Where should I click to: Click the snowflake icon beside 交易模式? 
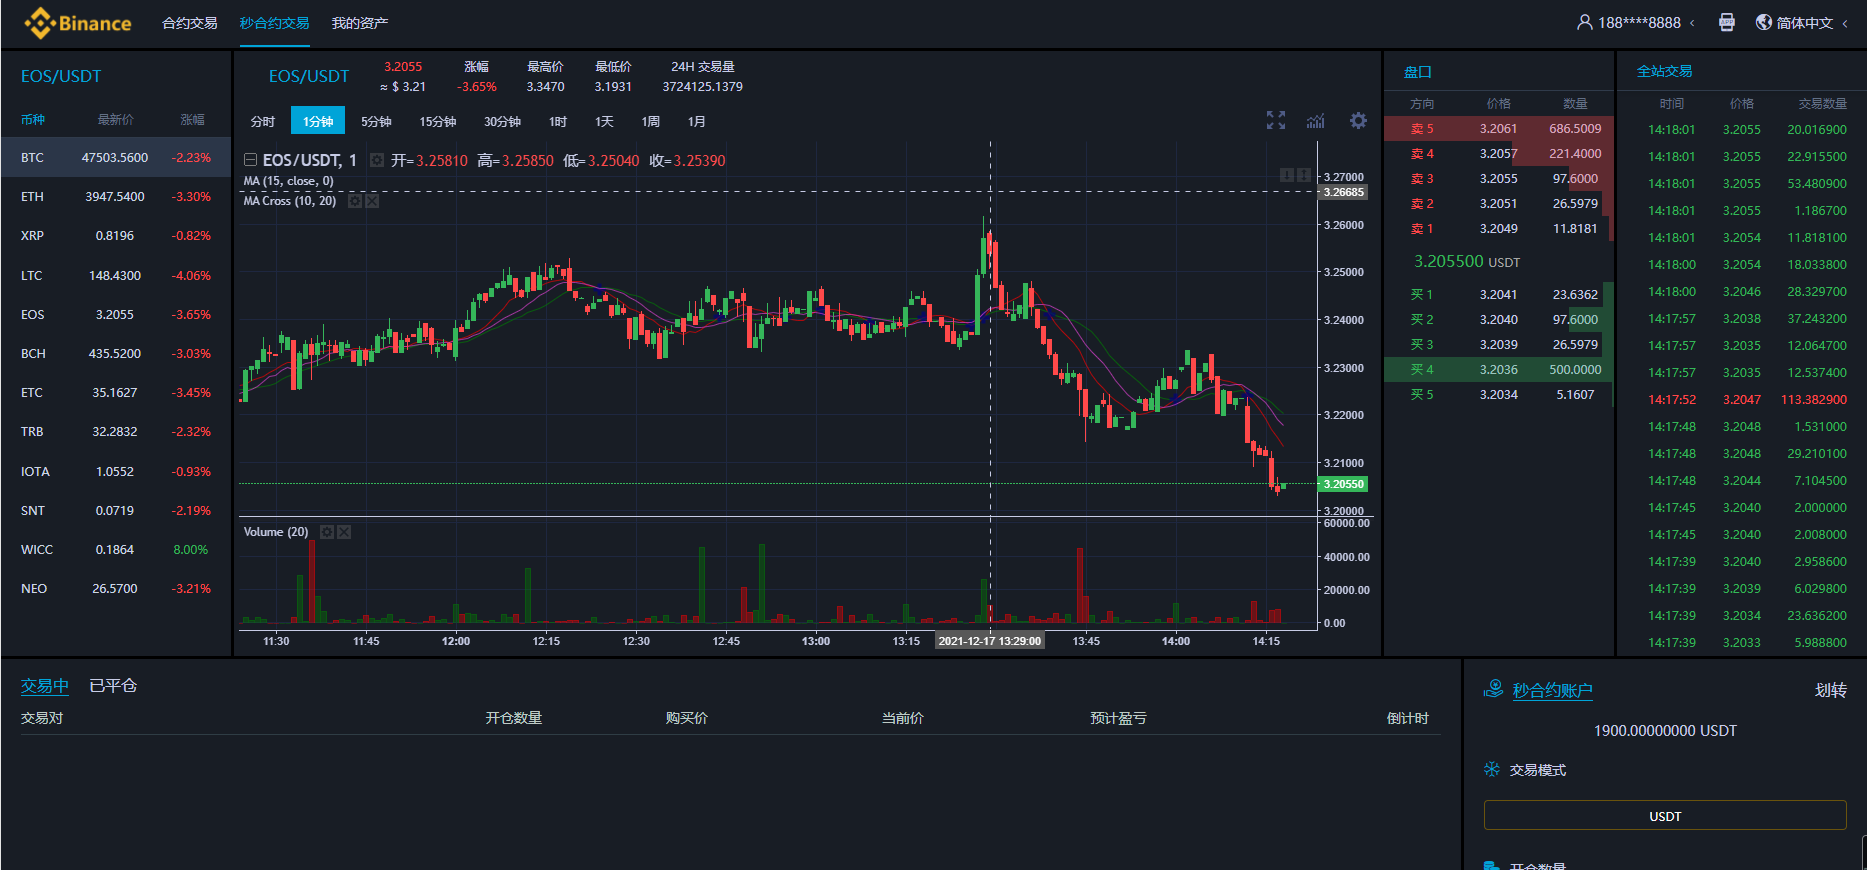coord(1492,769)
